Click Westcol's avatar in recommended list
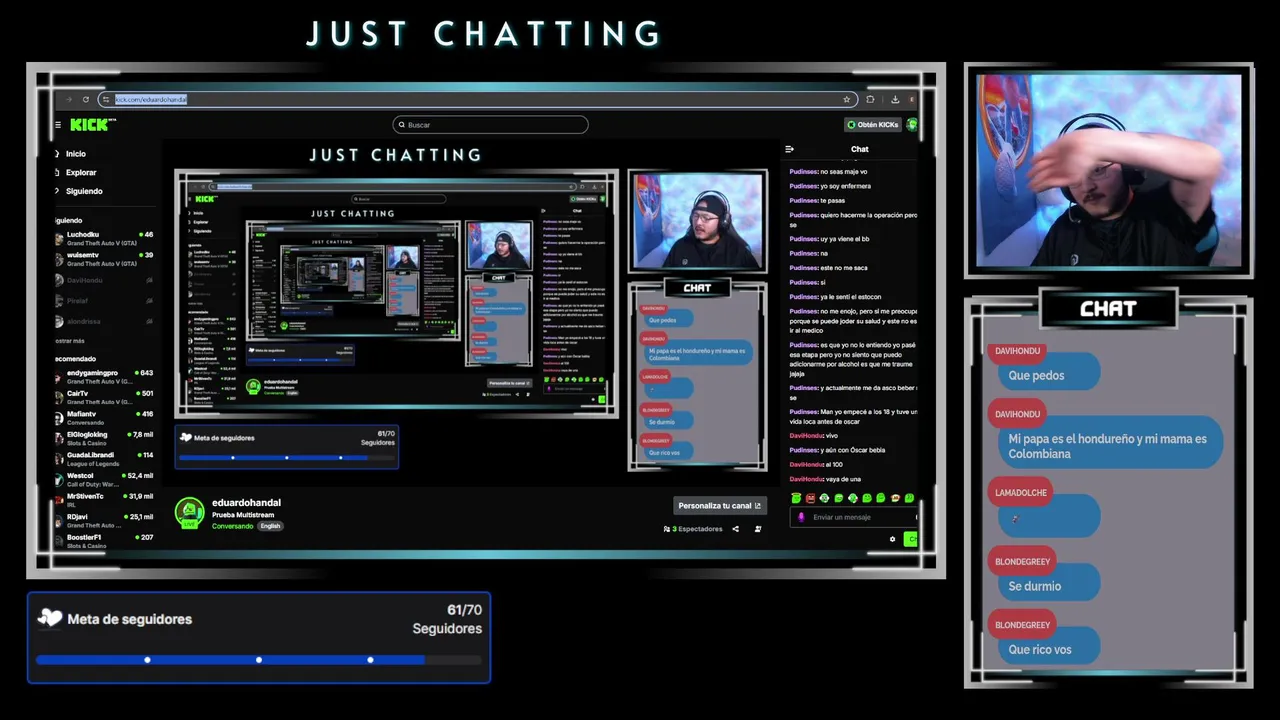 (x=60, y=479)
